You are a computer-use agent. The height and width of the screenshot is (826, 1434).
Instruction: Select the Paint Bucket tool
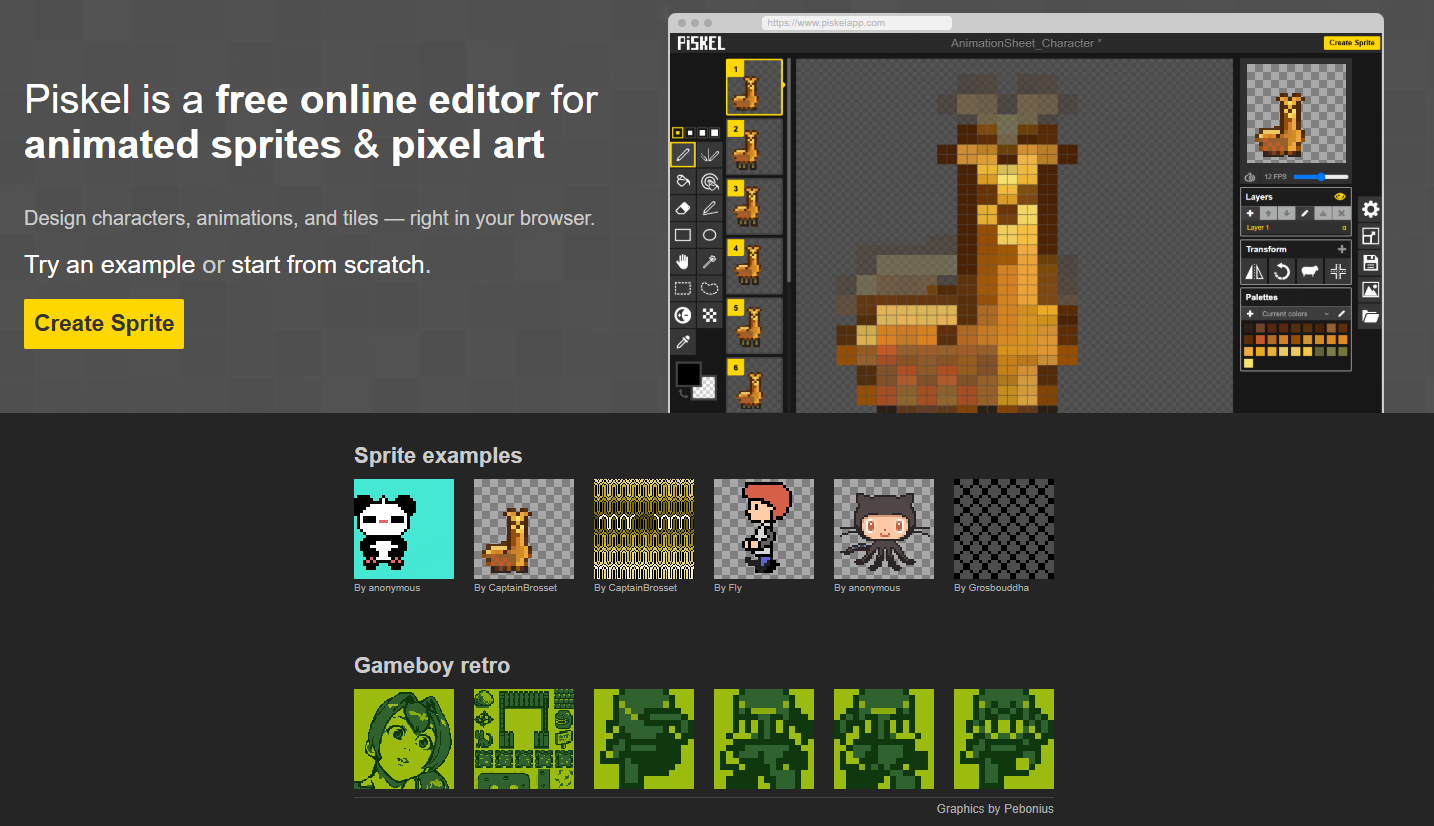(683, 181)
